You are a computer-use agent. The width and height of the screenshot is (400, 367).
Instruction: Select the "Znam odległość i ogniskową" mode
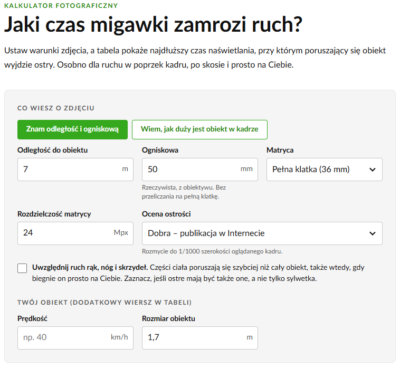[x=72, y=129]
